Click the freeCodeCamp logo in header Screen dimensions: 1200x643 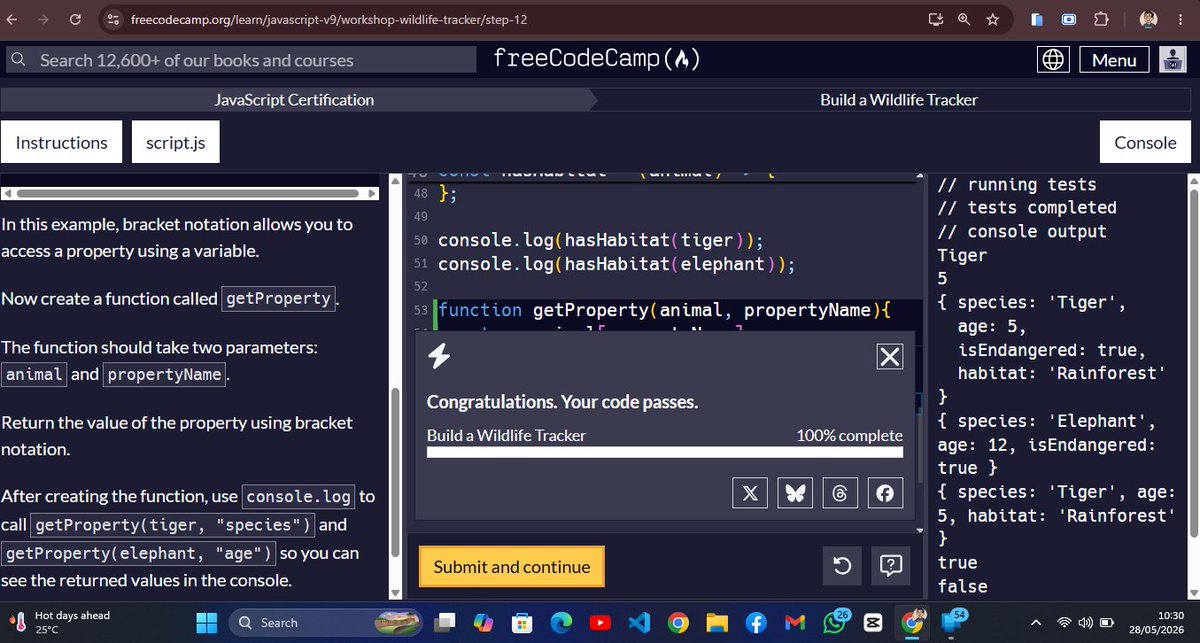596,60
